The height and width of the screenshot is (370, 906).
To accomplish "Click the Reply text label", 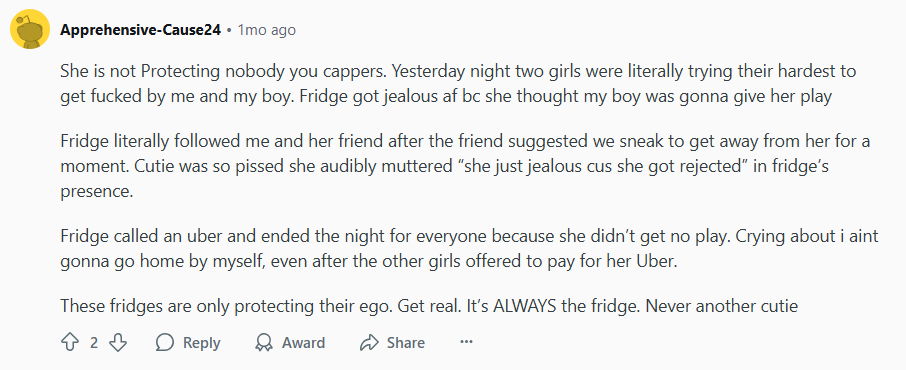I will (202, 343).
